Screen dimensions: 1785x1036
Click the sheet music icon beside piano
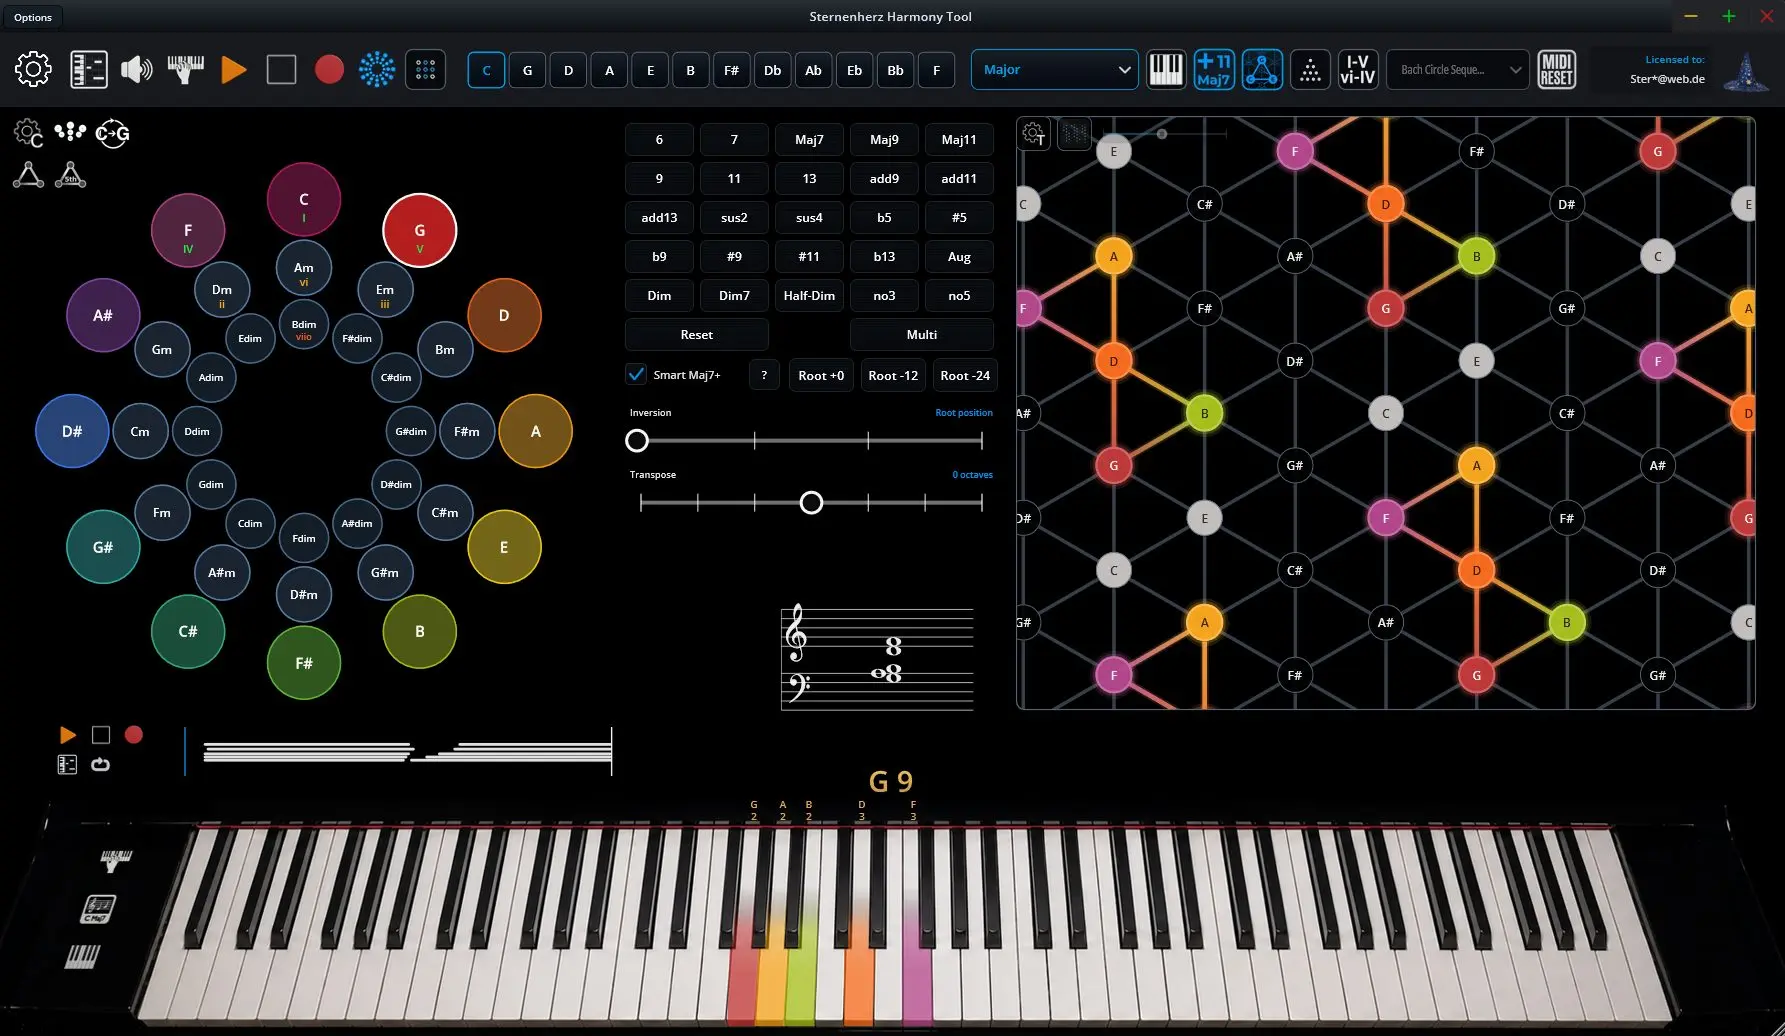(98, 908)
